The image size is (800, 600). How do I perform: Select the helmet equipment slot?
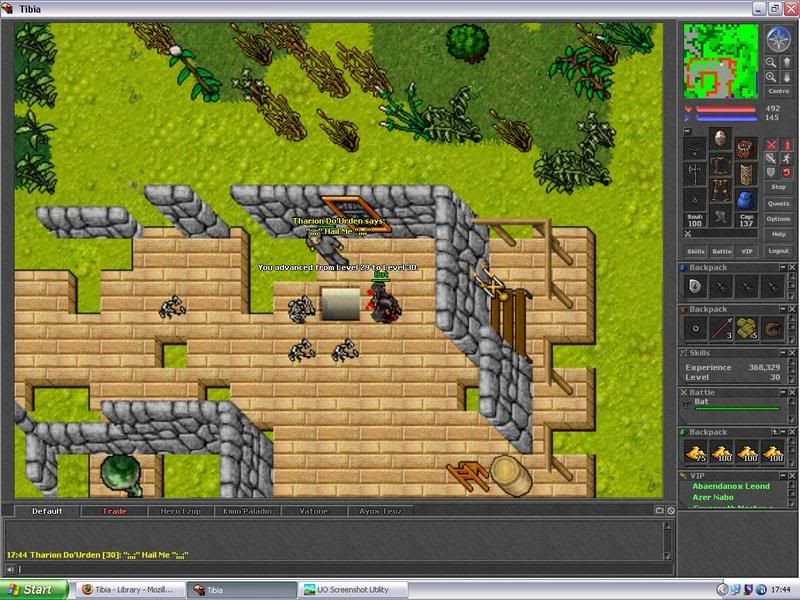click(x=720, y=139)
